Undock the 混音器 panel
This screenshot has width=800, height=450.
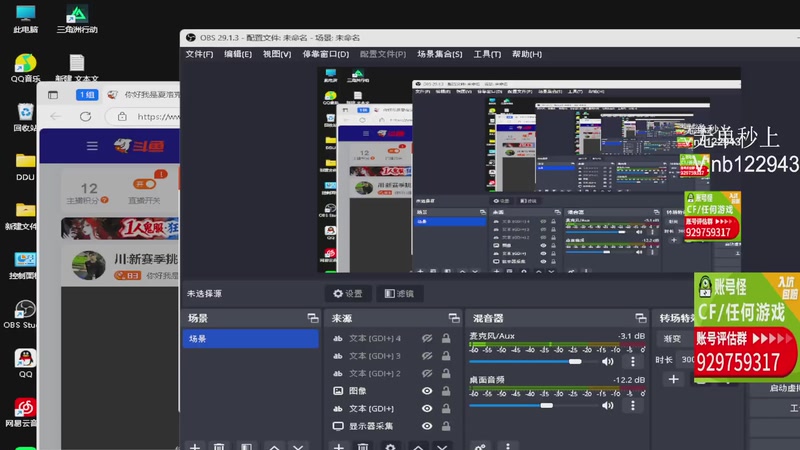pyautogui.click(x=641, y=318)
